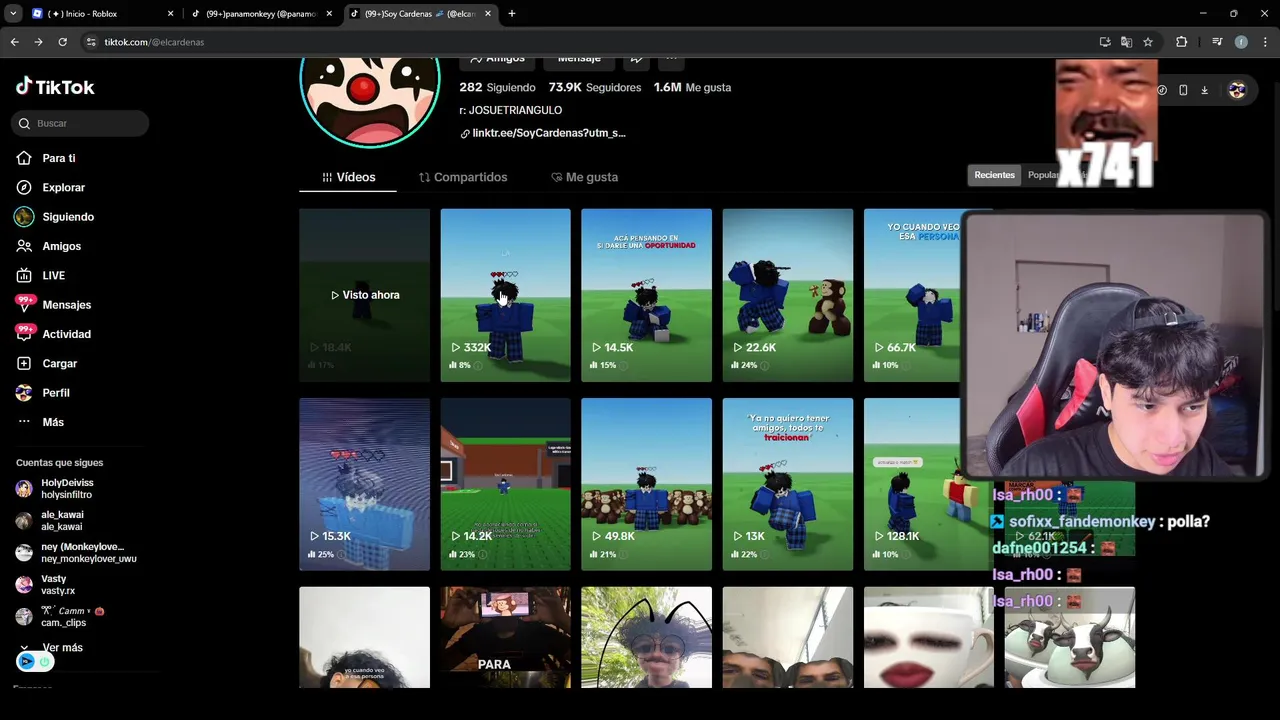Open the 'Visto ahora' video thumbnail

[x=364, y=295]
